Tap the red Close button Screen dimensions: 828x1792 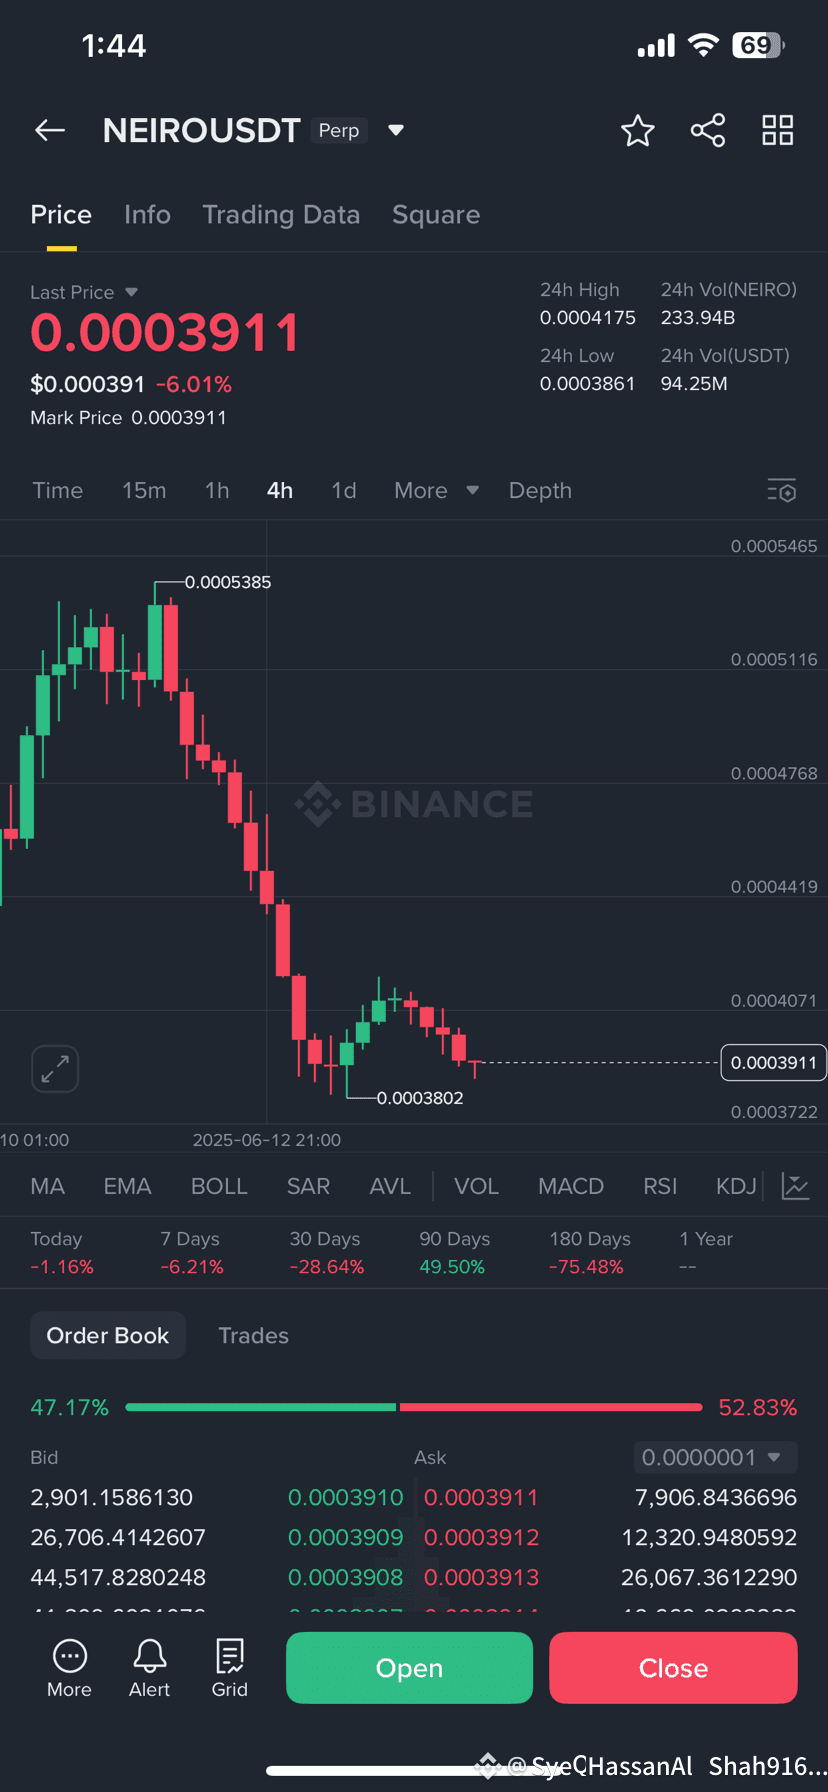[673, 1668]
